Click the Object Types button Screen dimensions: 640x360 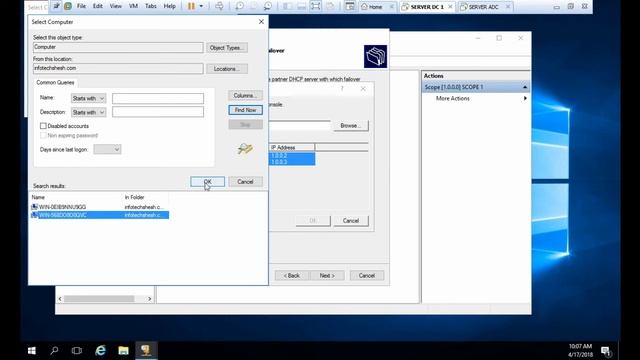(227, 48)
